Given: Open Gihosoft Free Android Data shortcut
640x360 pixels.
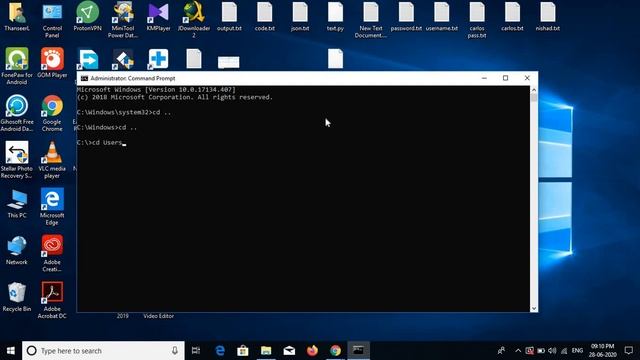Looking at the screenshot, I should pyautogui.click(x=17, y=113).
